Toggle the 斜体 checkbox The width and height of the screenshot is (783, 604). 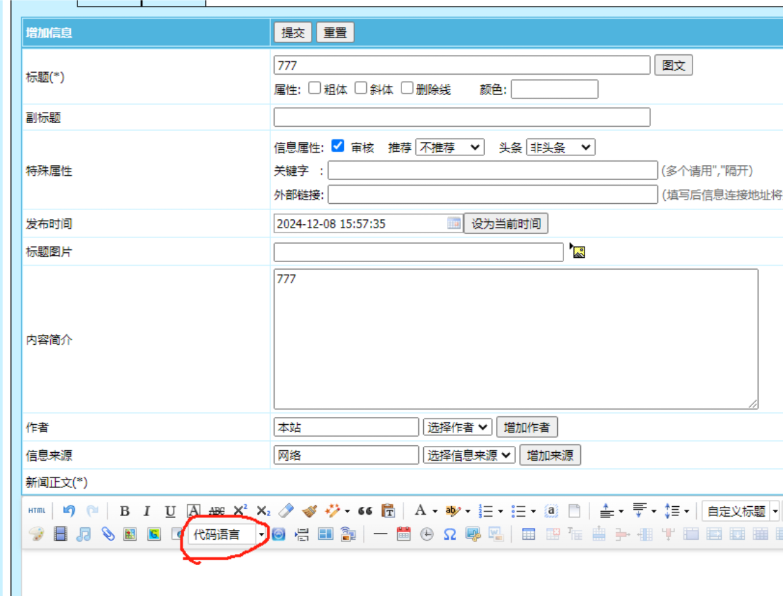[361, 89]
